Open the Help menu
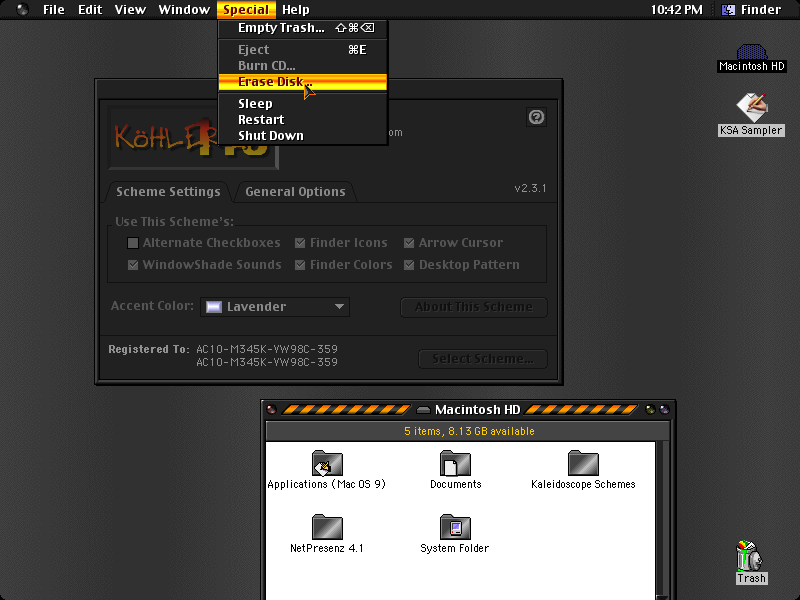 296,10
